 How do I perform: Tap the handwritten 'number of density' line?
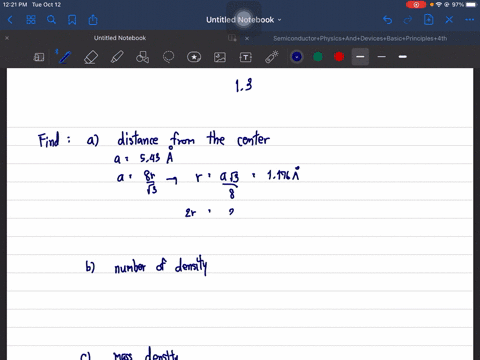pyautogui.click(x=161, y=266)
